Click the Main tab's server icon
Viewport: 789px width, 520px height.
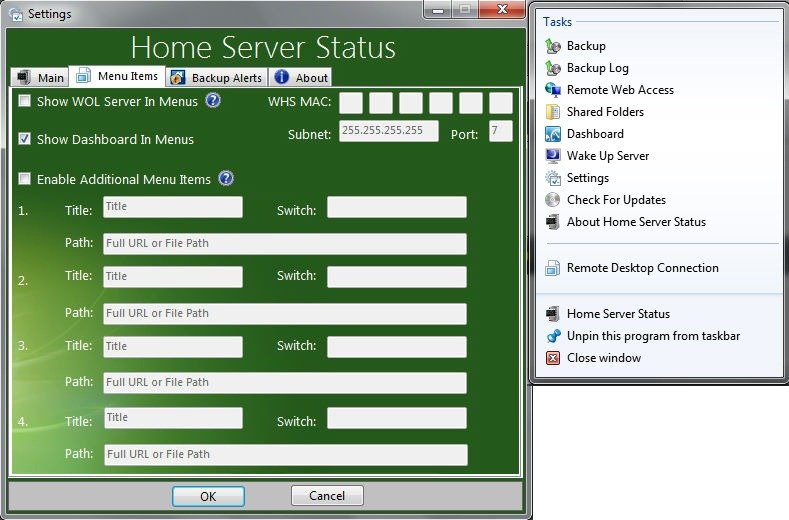click(x=24, y=77)
